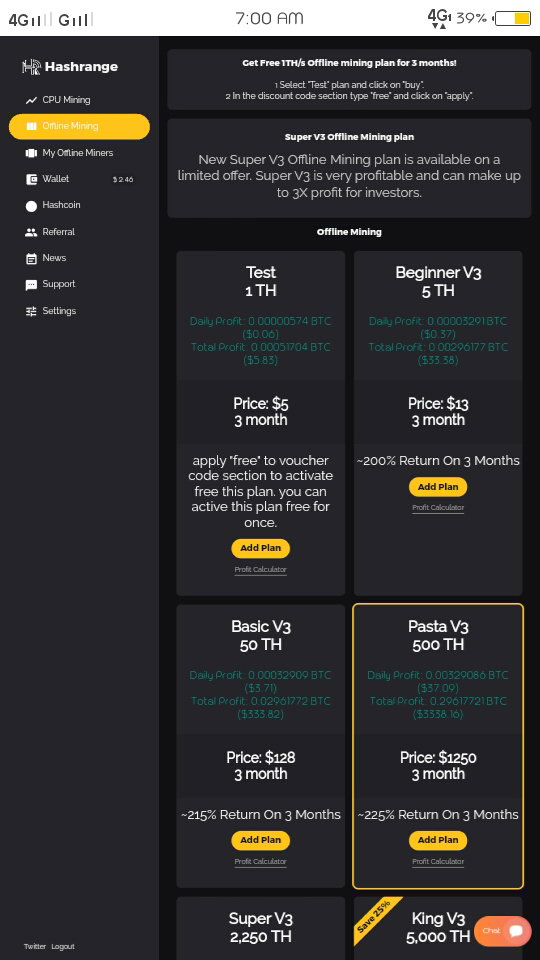Add the Beginner V3 plan
The image size is (540, 960).
tap(438, 487)
